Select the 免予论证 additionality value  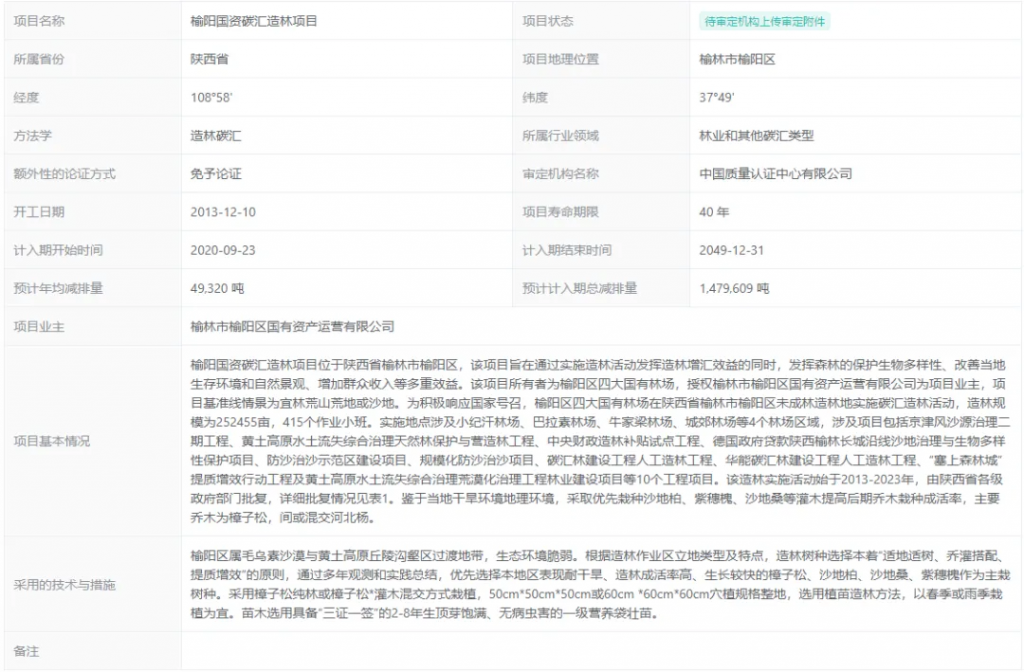pos(216,173)
